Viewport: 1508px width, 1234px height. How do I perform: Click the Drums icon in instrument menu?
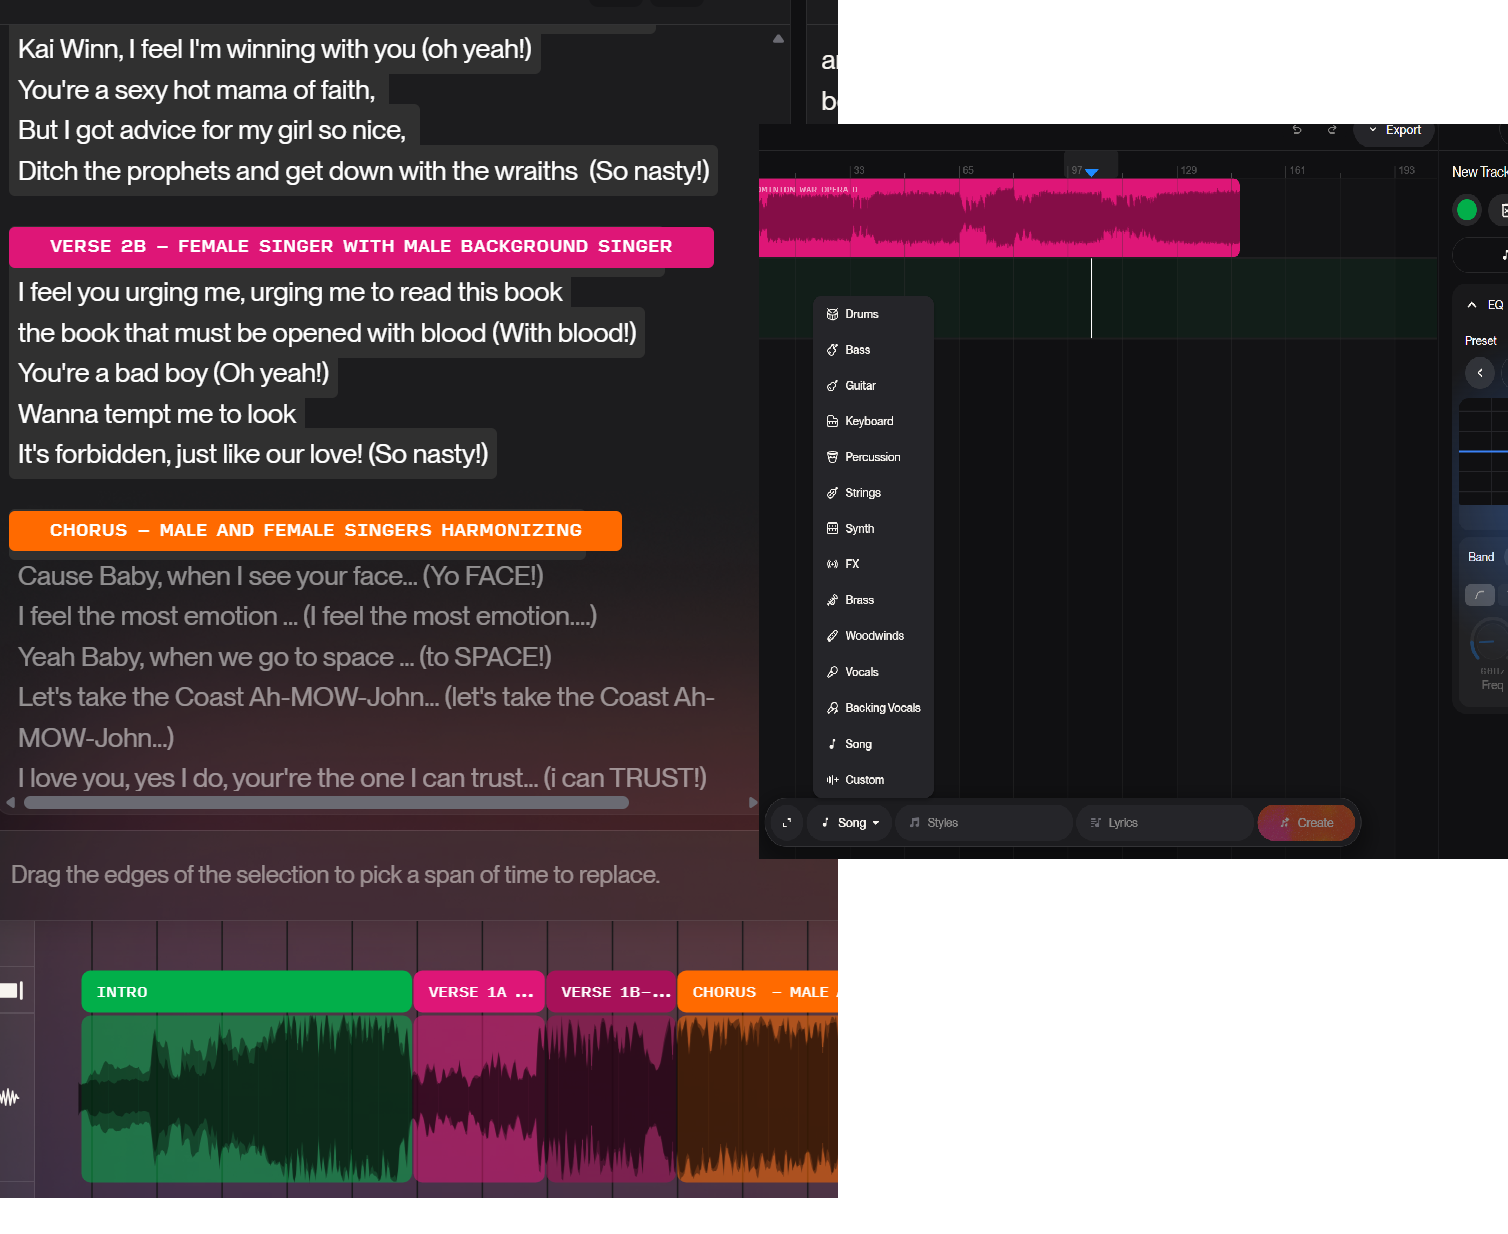click(x=832, y=314)
